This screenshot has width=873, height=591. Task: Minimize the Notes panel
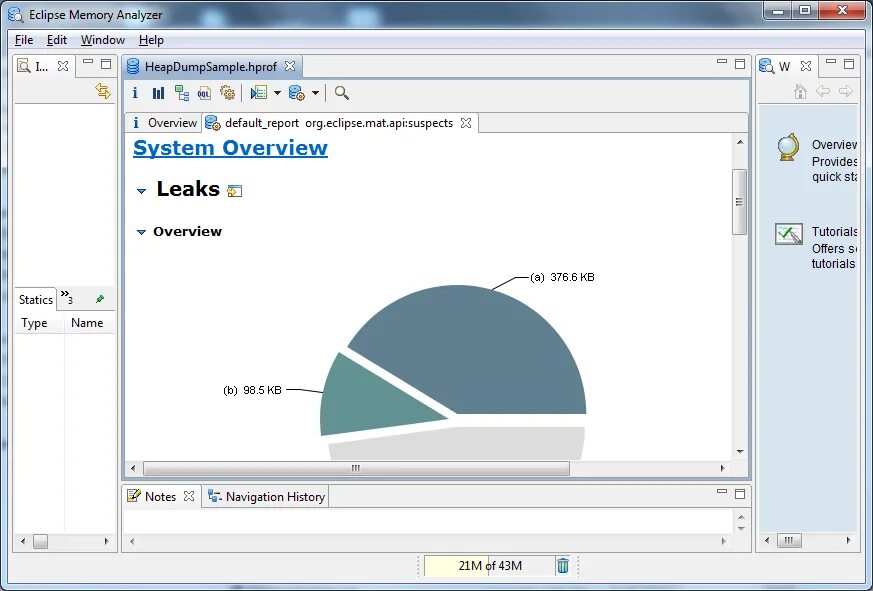pos(722,491)
